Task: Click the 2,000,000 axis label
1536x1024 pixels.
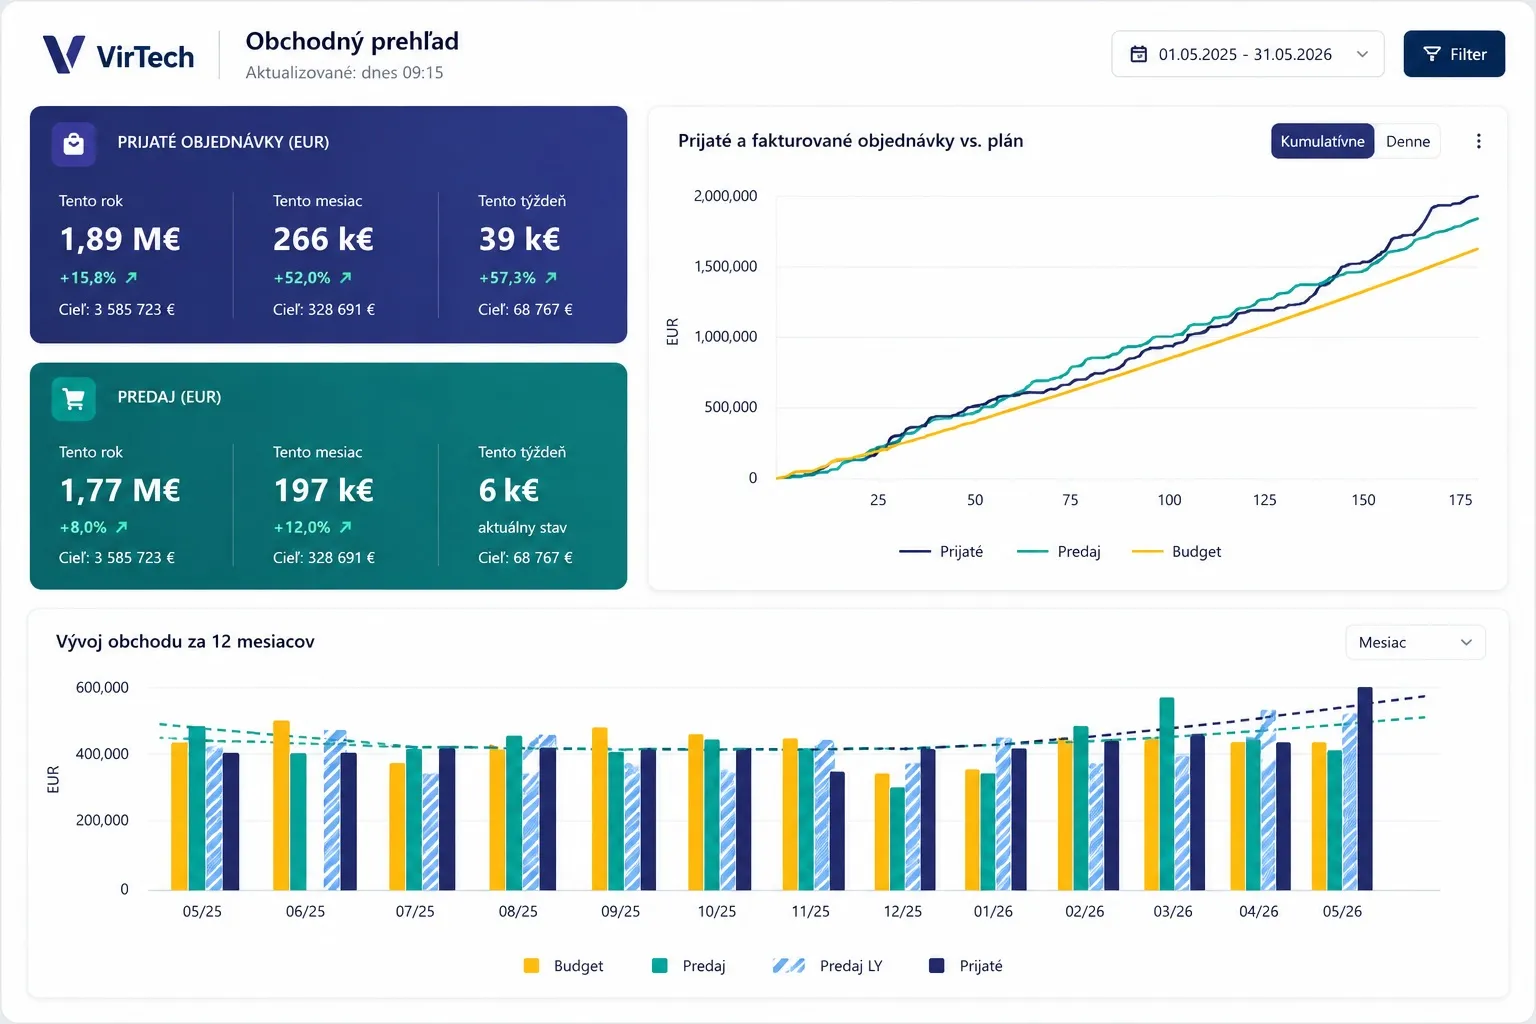Action: pyautogui.click(x=725, y=196)
